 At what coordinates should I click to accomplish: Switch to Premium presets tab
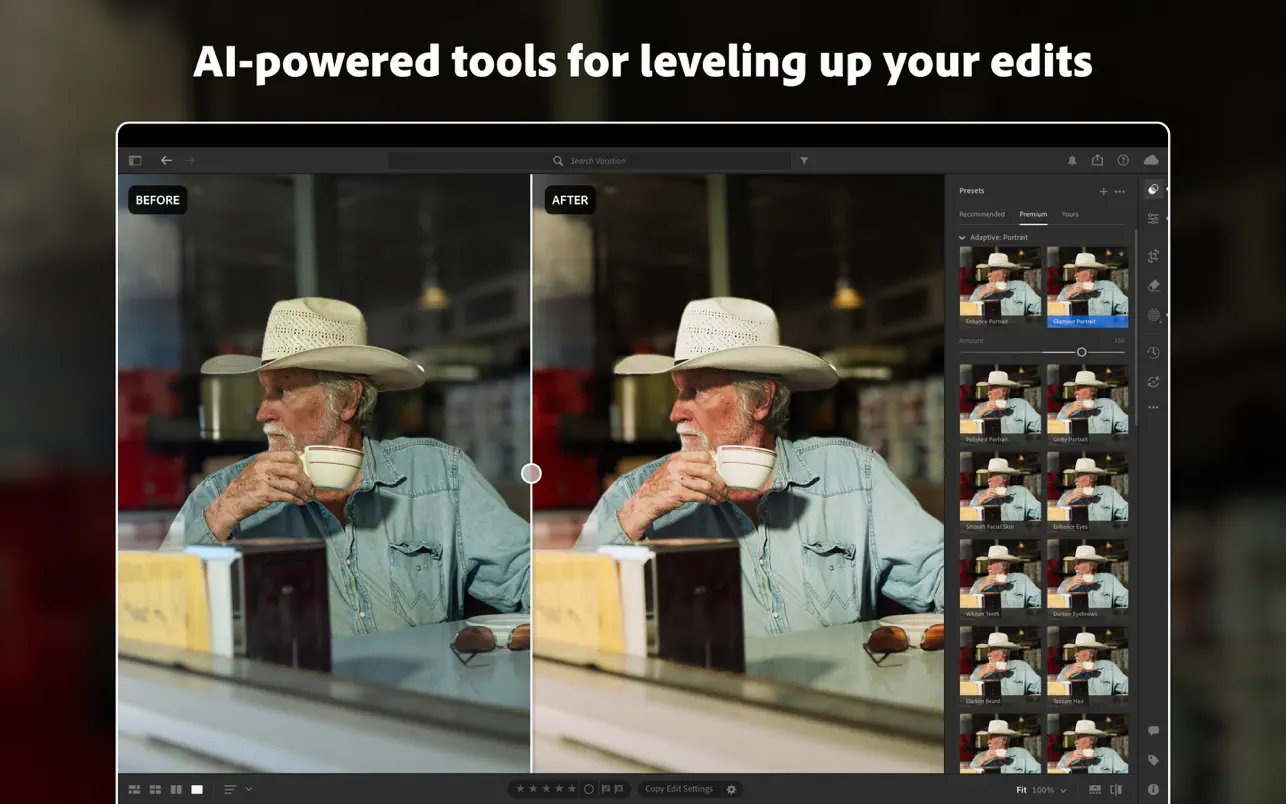pos(1033,214)
